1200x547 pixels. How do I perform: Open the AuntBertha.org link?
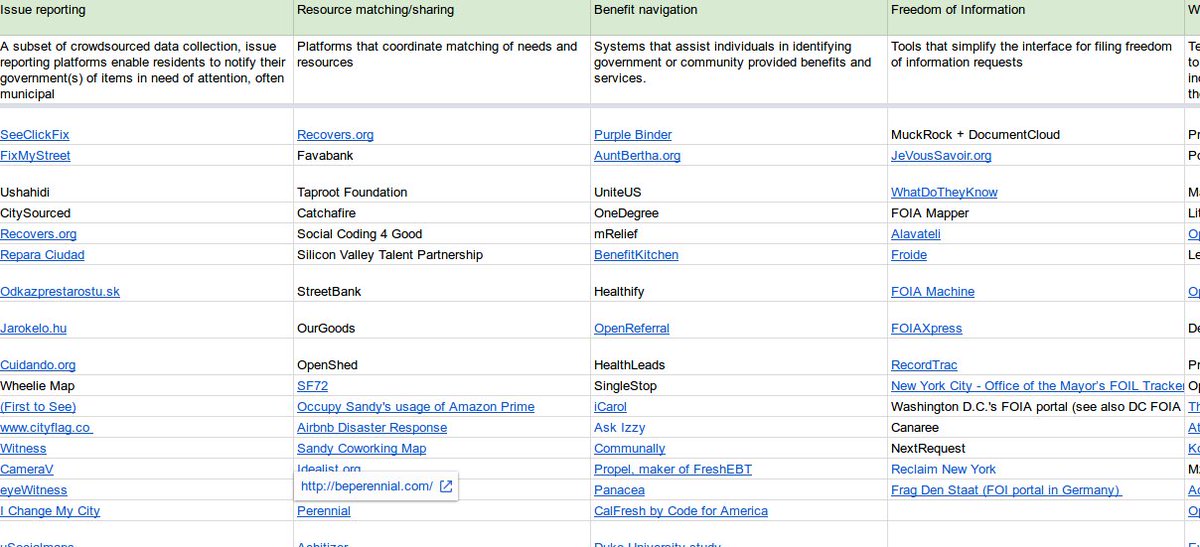click(x=637, y=156)
